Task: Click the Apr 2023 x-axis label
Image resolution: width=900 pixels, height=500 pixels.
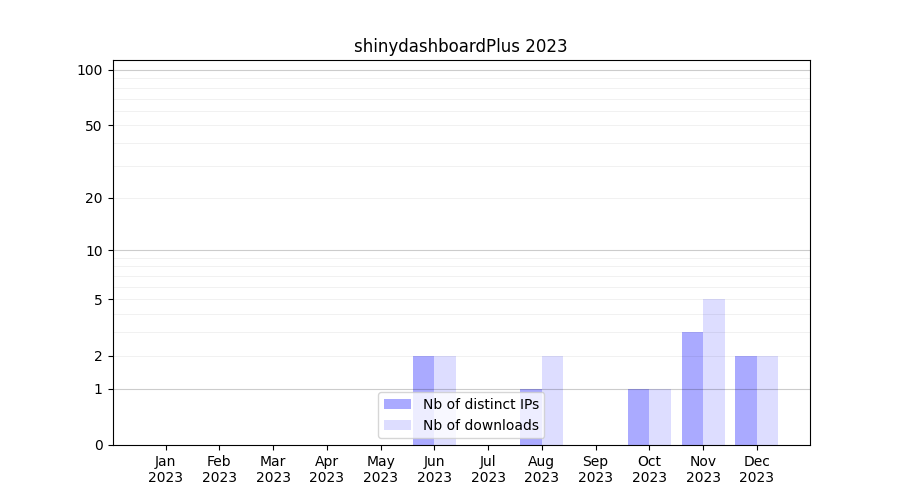Action: click(327, 469)
